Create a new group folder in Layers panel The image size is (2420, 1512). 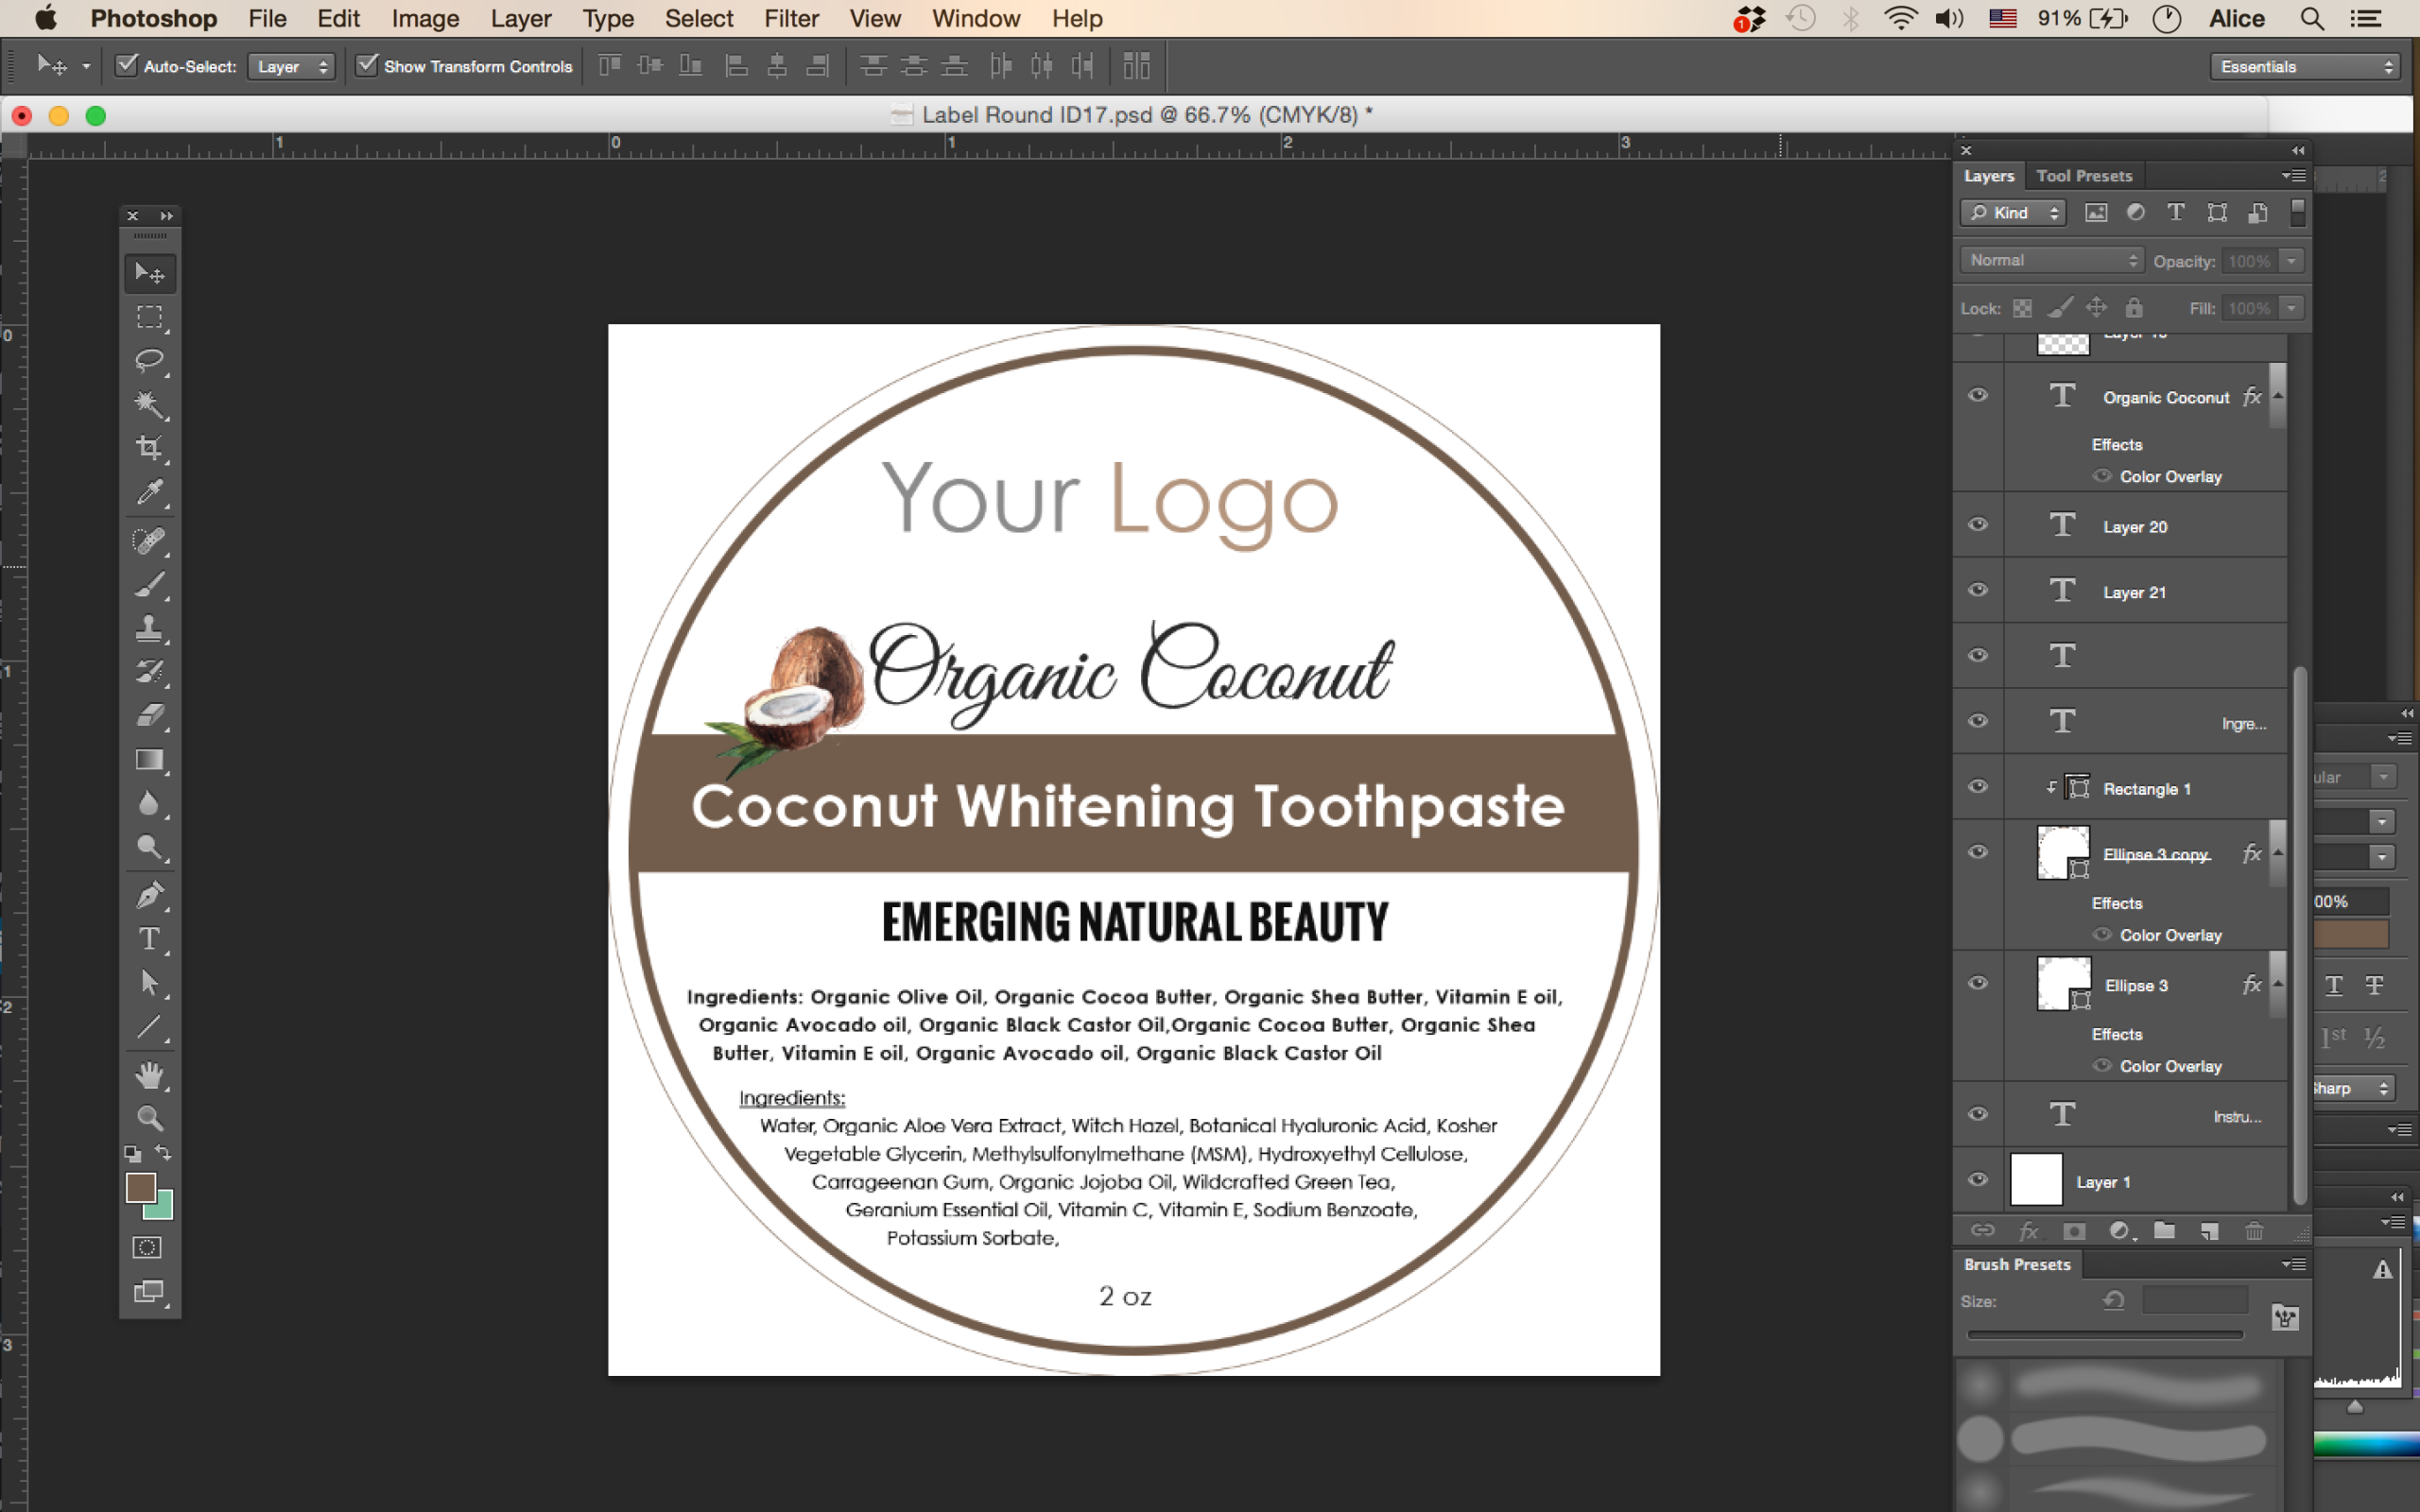[x=2164, y=1231]
